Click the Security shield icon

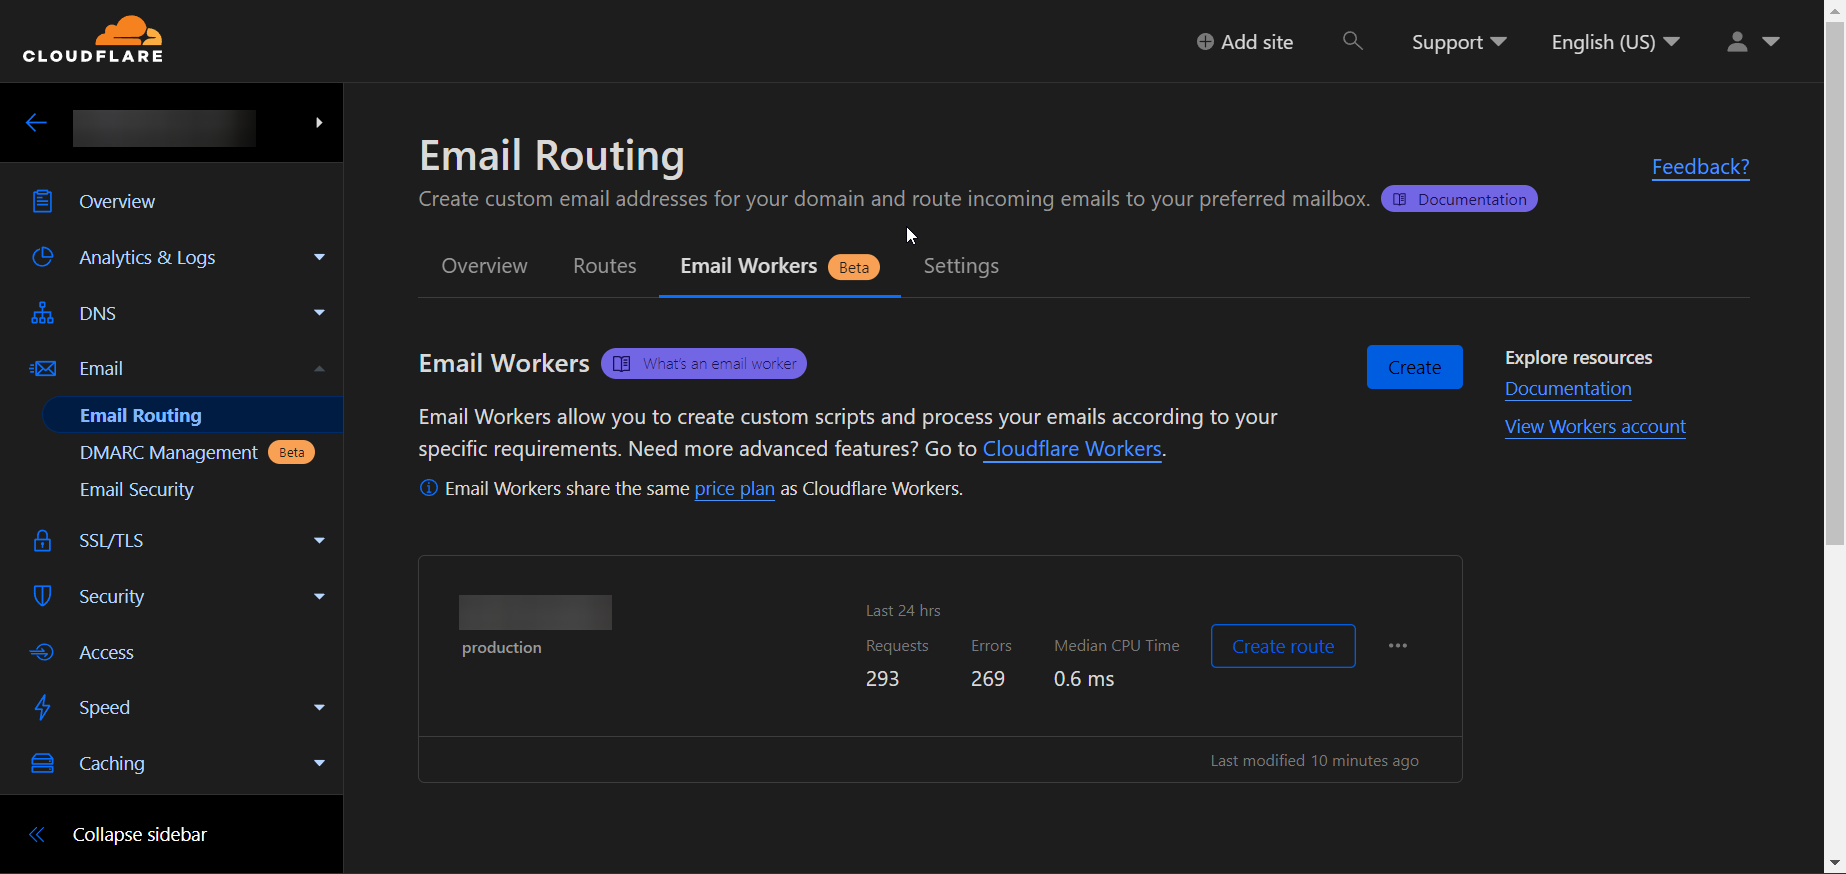click(42, 596)
